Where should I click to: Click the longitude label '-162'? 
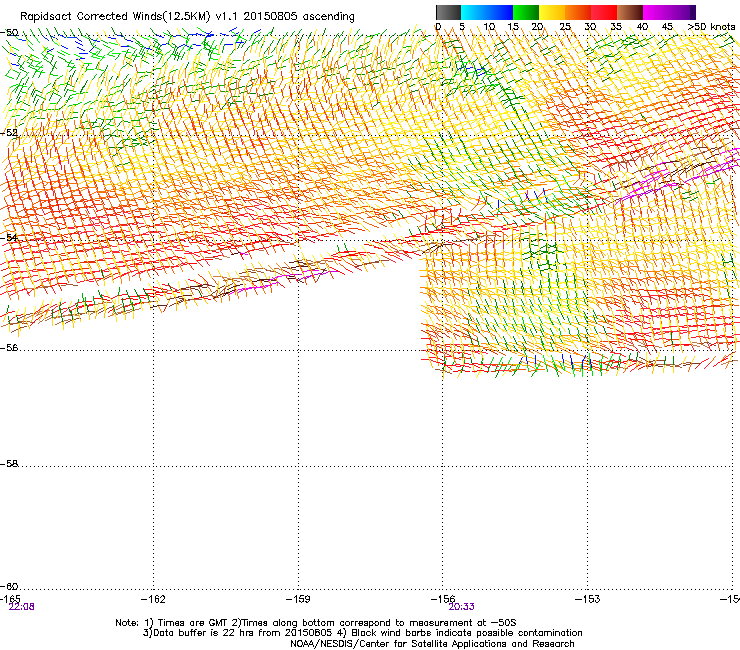[x=153, y=599]
